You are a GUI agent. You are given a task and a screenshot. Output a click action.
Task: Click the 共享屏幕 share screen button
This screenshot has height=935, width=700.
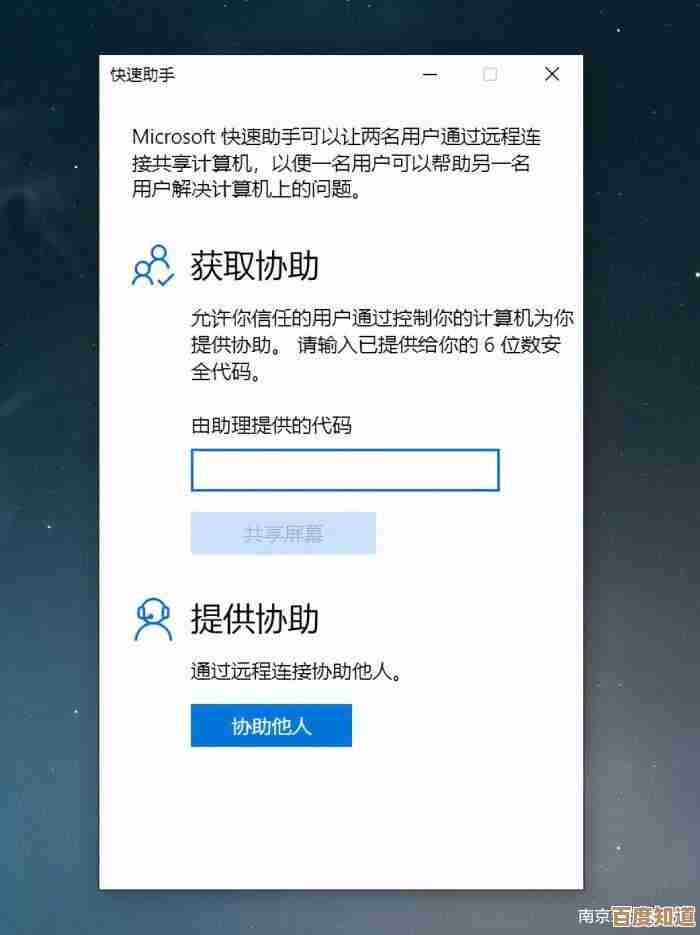point(283,533)
